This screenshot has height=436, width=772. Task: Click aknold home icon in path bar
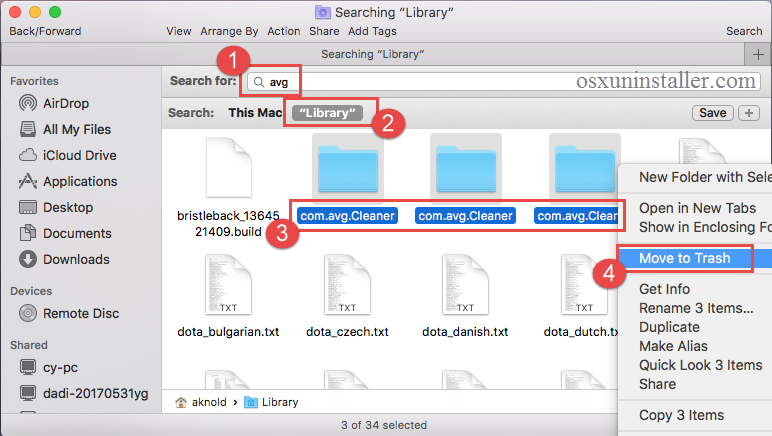coord(181,402)
